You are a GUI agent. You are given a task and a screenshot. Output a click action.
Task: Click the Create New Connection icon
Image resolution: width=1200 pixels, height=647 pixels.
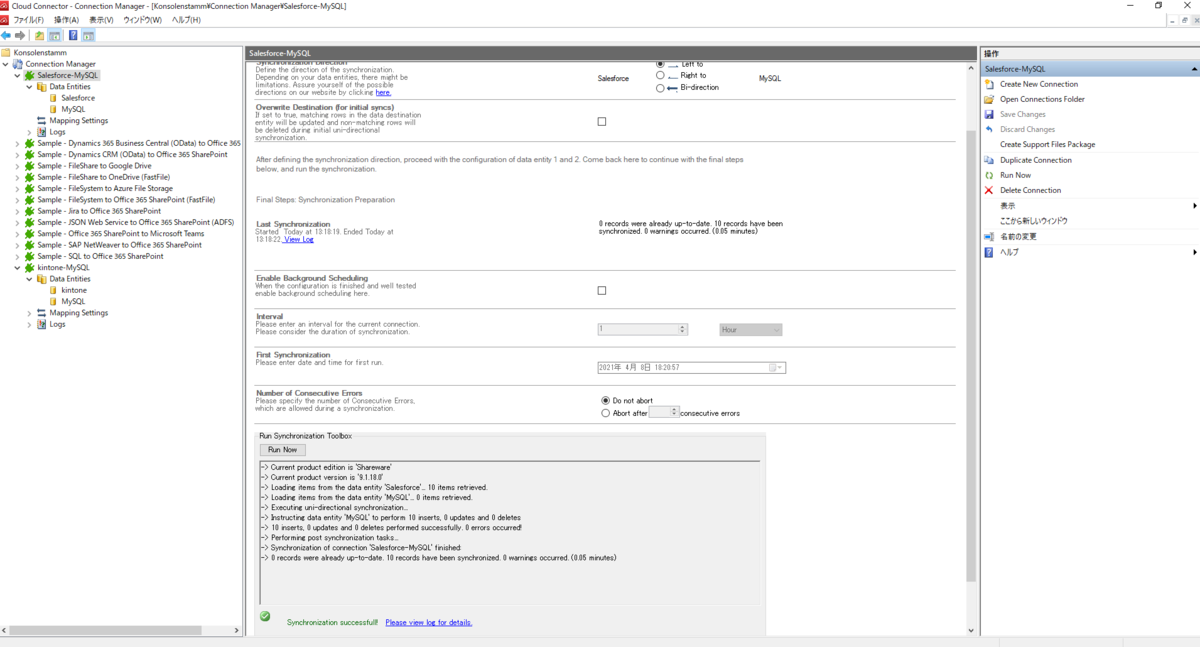[x=989, y=84]
